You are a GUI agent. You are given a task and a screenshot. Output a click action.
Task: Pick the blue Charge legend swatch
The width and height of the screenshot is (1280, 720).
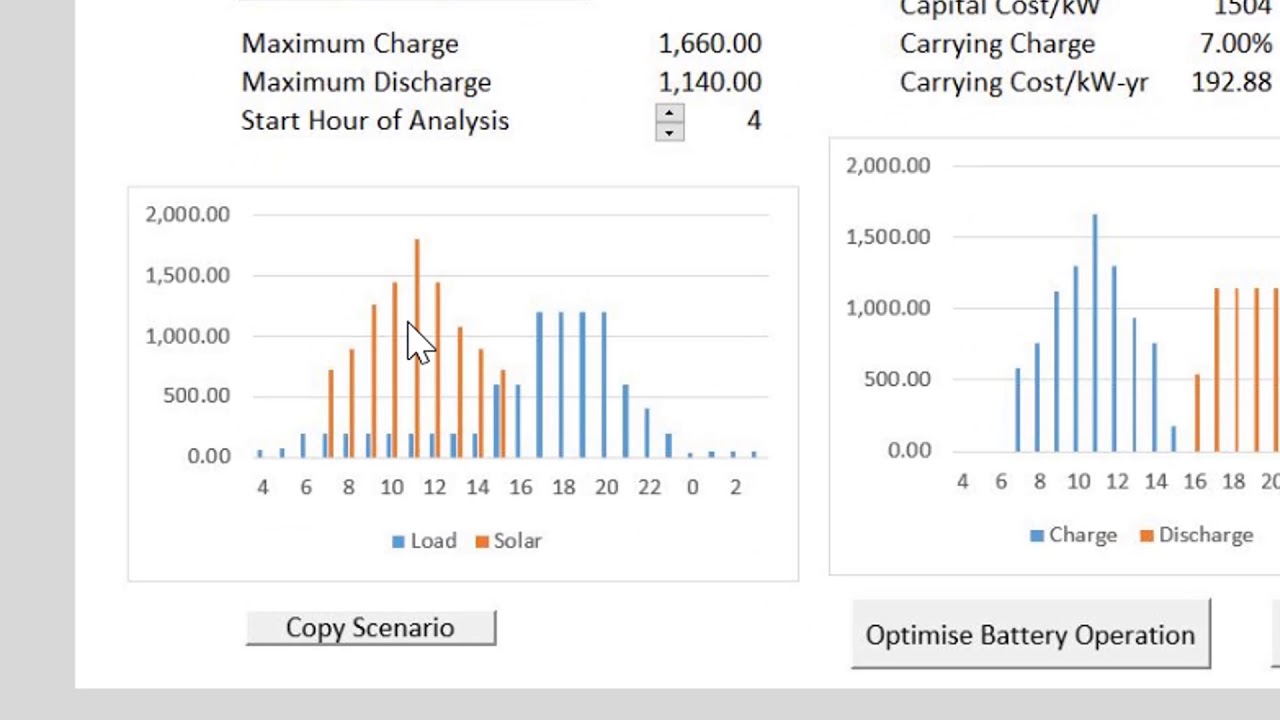click(x=1037, y=536)
